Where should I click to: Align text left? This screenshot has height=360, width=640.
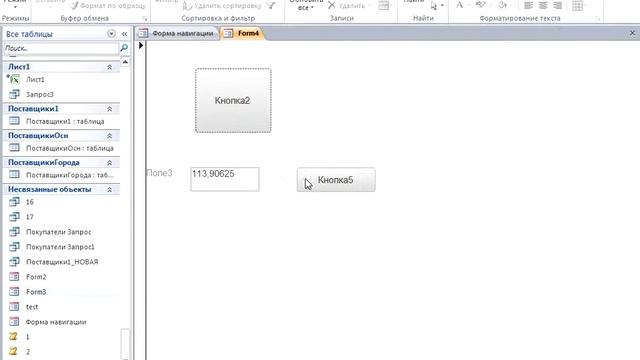coord(528,5)
